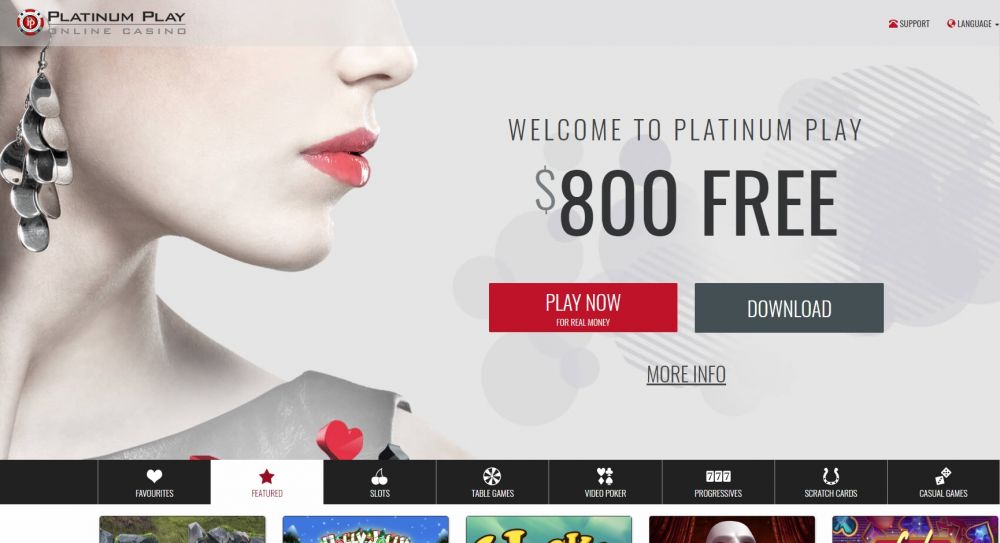Open the Casual Games dice icon
1000x543 pixels.
coord(943,476)
